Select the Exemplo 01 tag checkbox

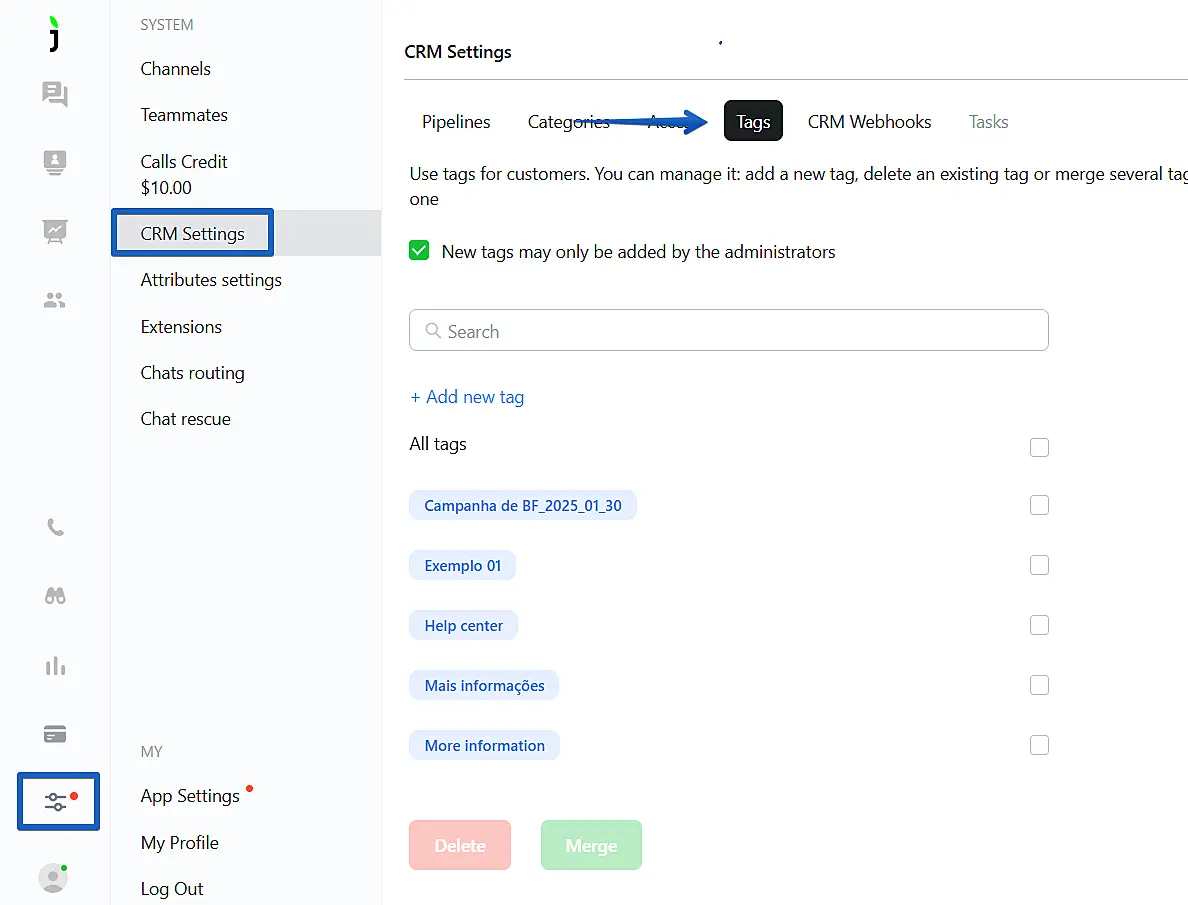point(1039,566)
